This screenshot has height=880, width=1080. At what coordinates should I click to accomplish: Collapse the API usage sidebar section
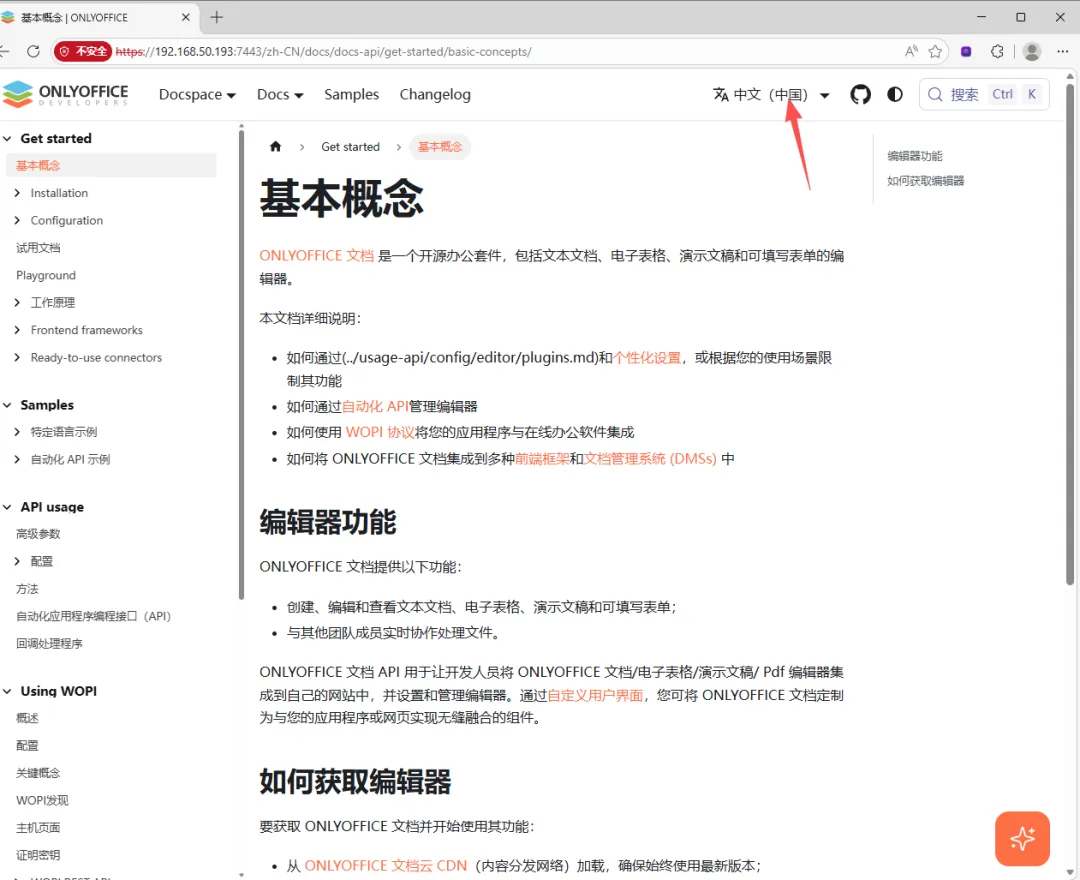8,507
